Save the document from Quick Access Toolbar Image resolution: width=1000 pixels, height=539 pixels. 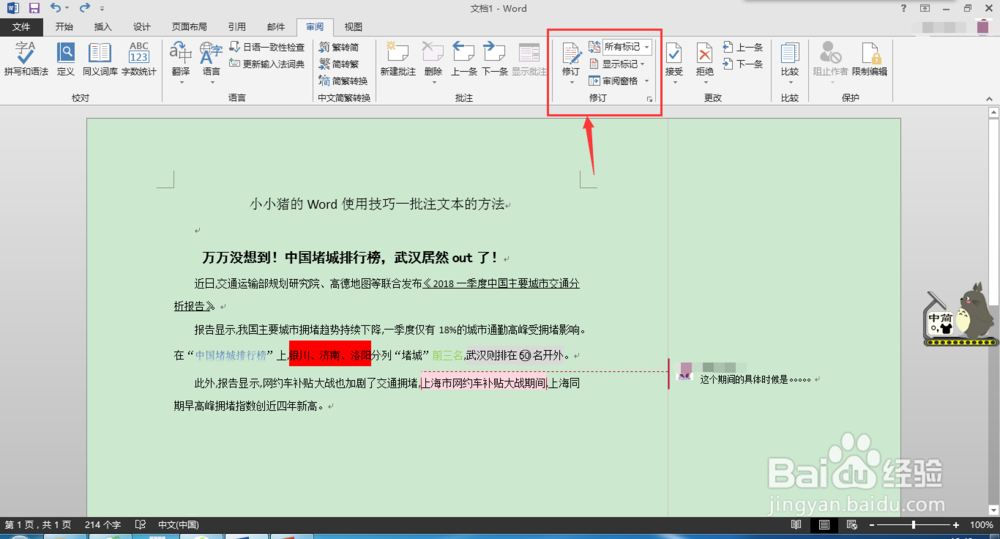tap(34, 8)
